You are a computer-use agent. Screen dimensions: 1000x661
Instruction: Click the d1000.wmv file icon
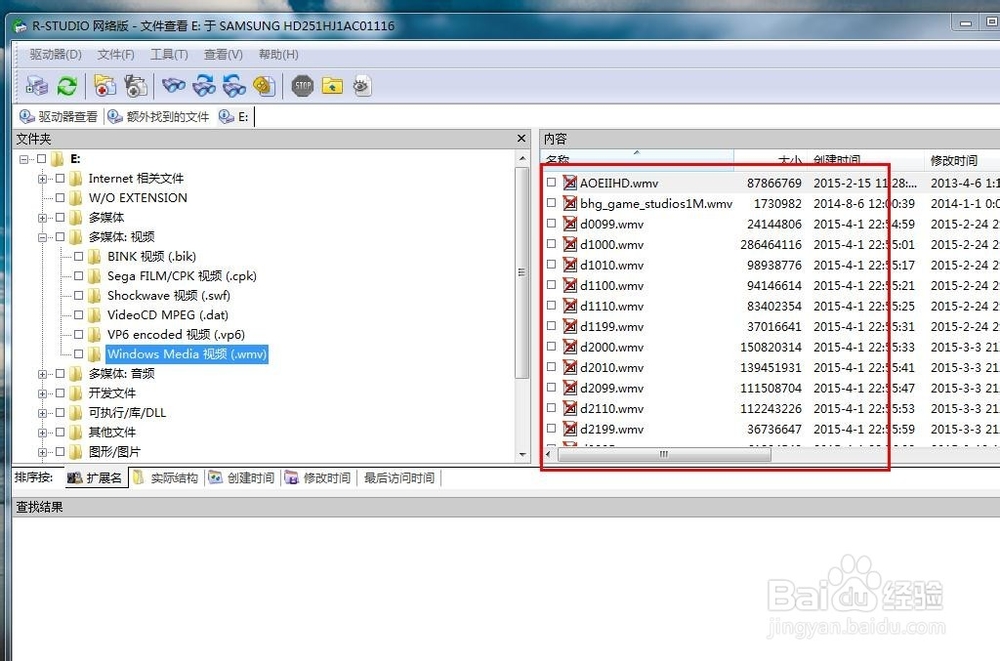tap(570, 244)
